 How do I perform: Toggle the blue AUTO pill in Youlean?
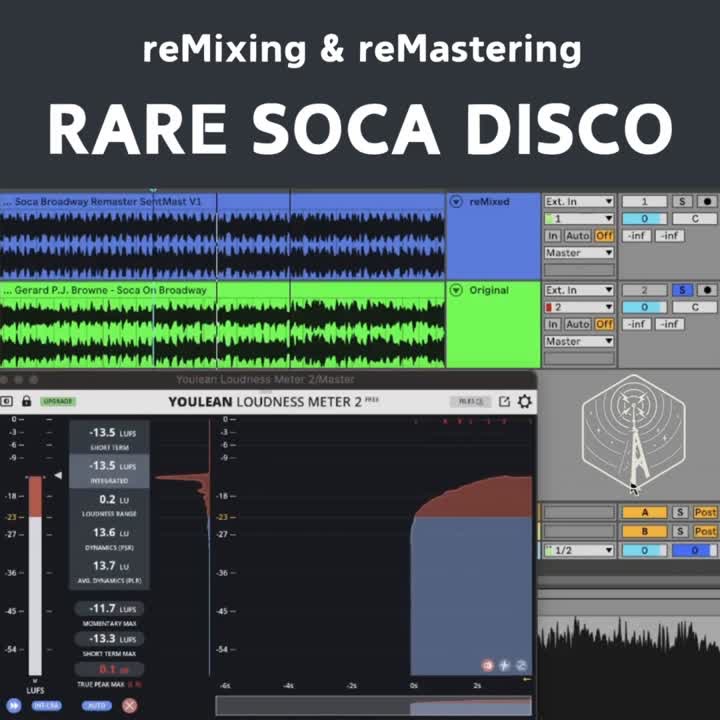tap(96, 705)
